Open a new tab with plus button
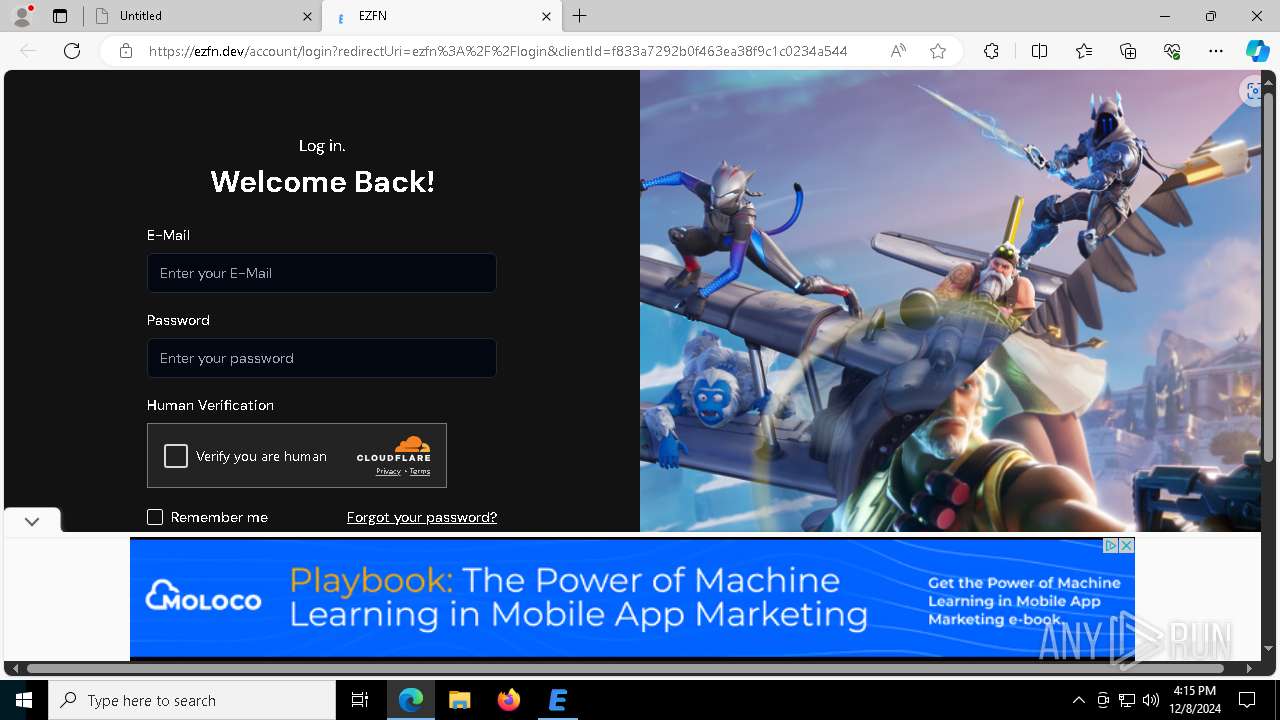This screenshot has height=720, width=1280. 580,16
